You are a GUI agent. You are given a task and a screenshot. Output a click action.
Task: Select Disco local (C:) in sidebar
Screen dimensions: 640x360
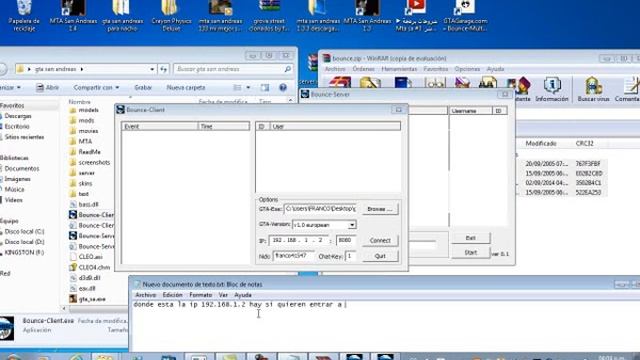(x=24, y=231)
